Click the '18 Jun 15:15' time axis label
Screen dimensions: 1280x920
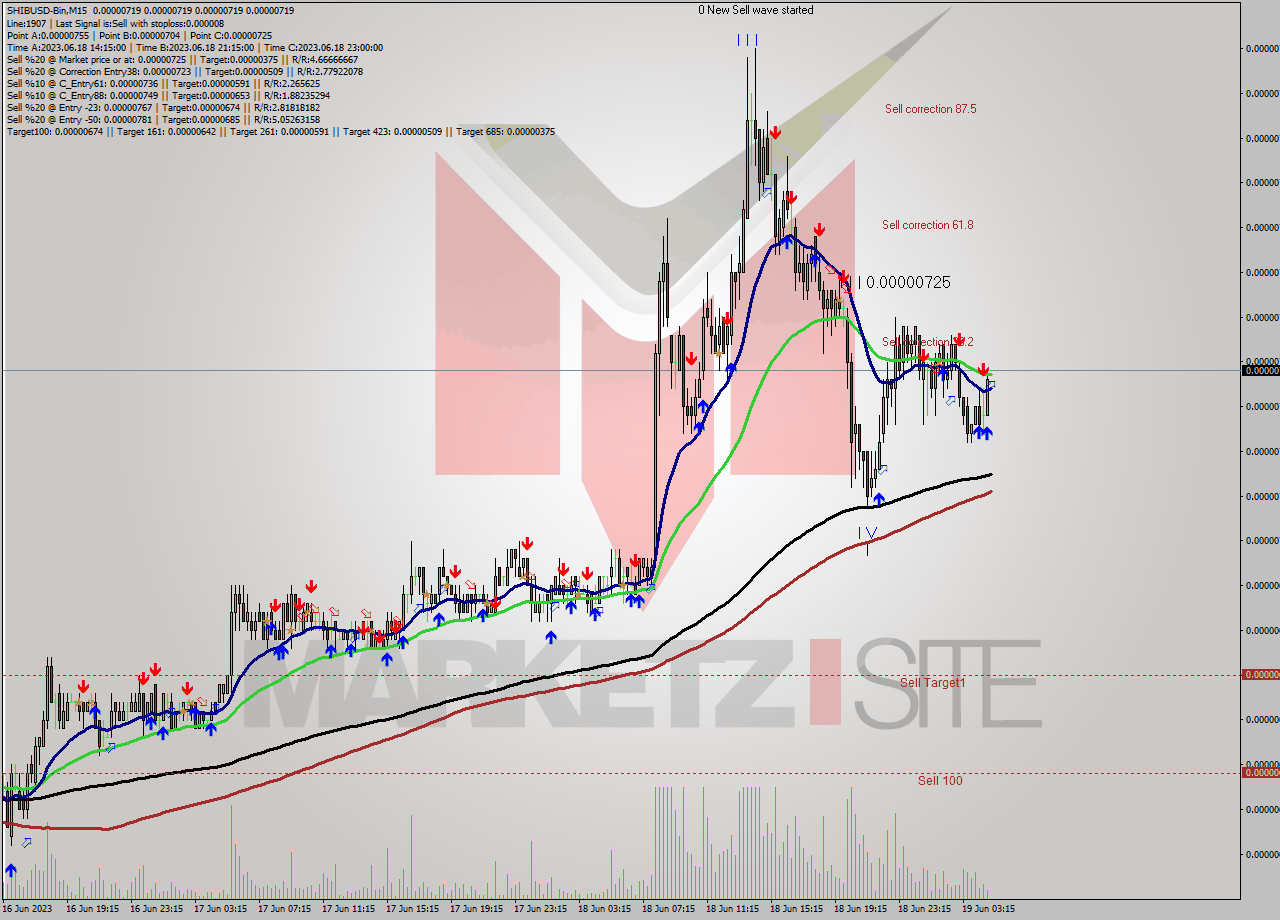(796, 909)
